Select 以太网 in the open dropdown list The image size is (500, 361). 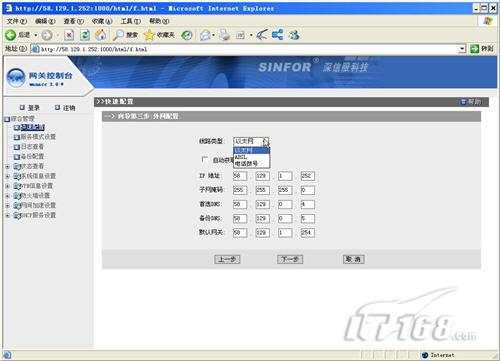coord(251,151)
